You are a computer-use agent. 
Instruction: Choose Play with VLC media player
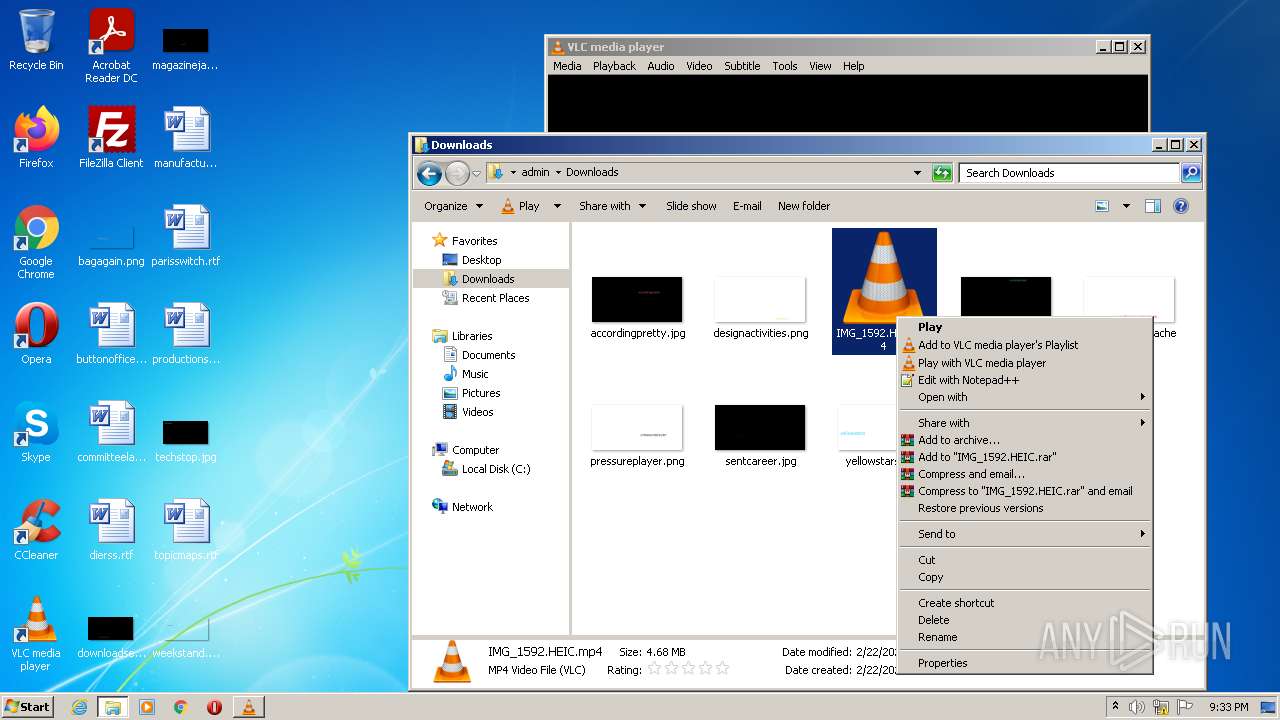(1024, 363)
